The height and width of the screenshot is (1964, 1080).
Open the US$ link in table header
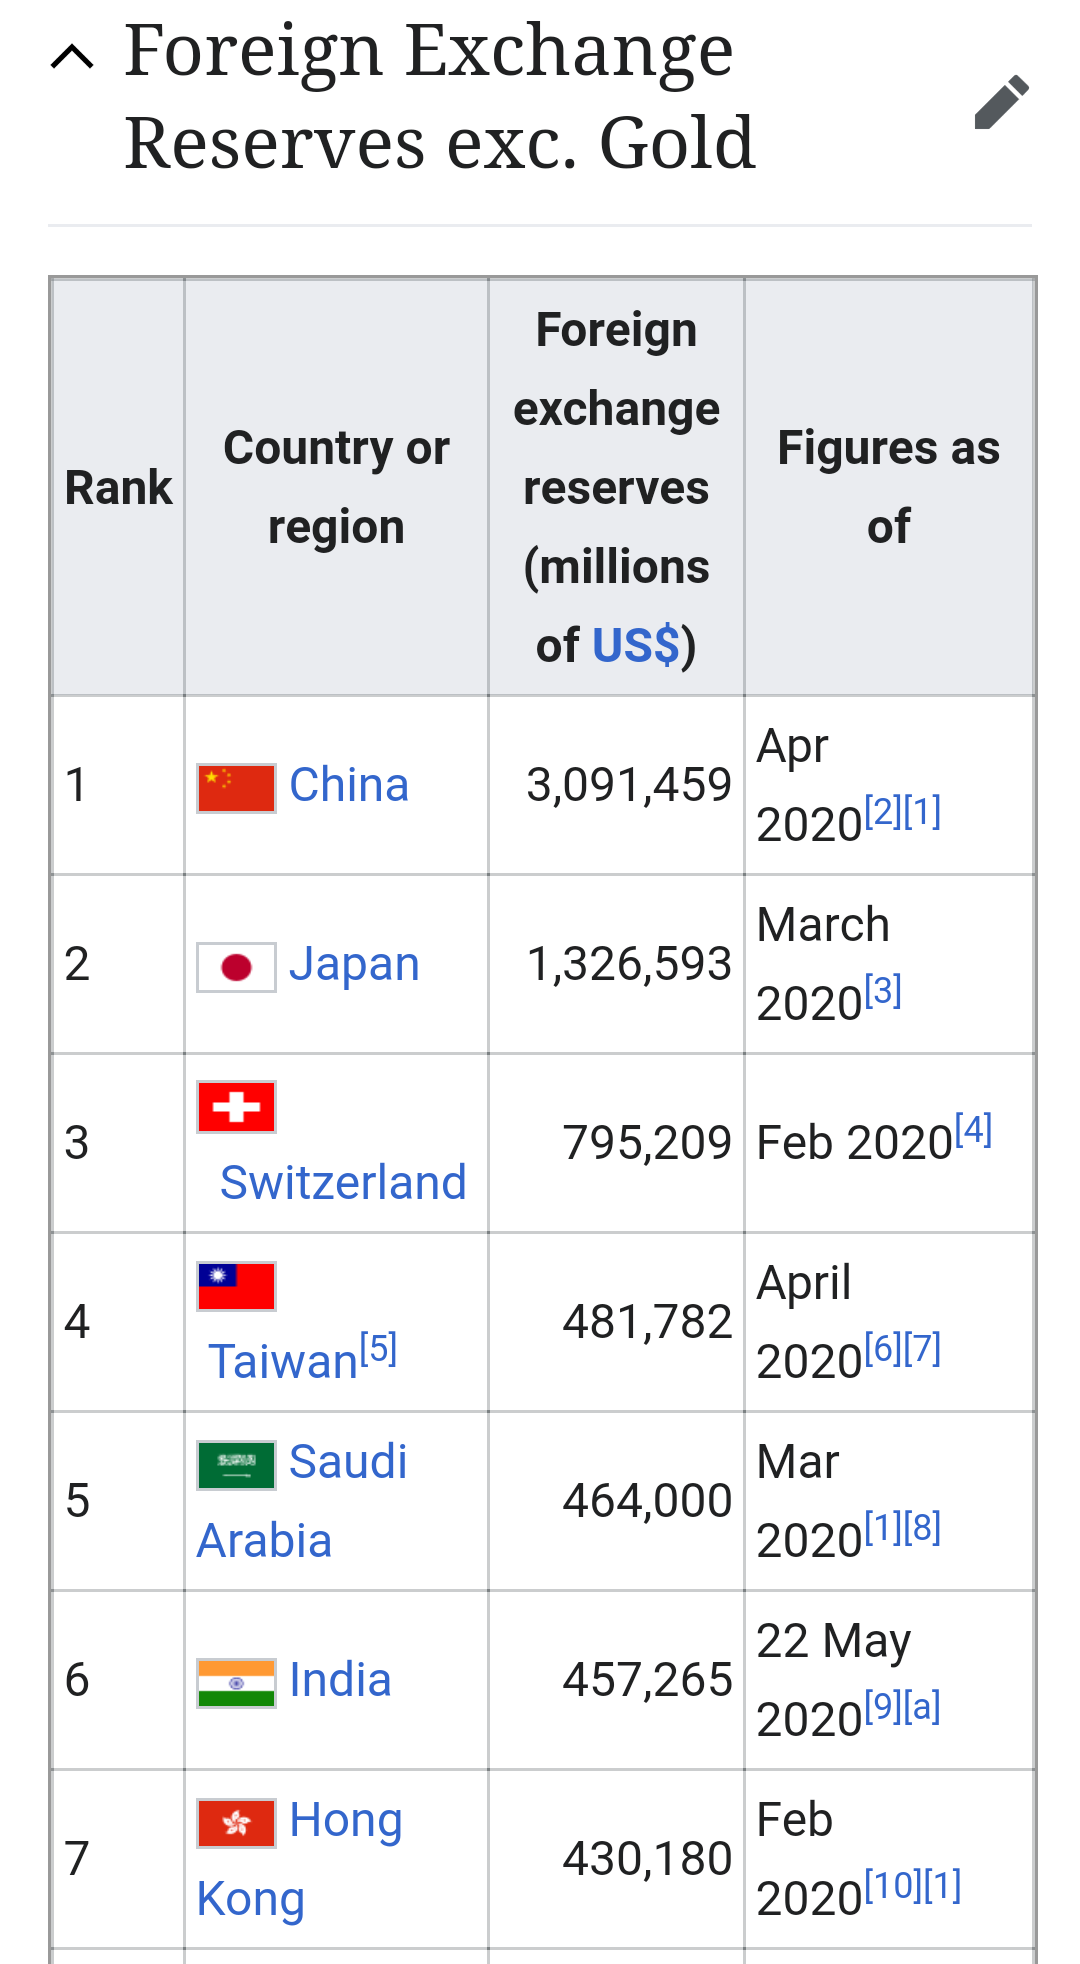[636, 646]
